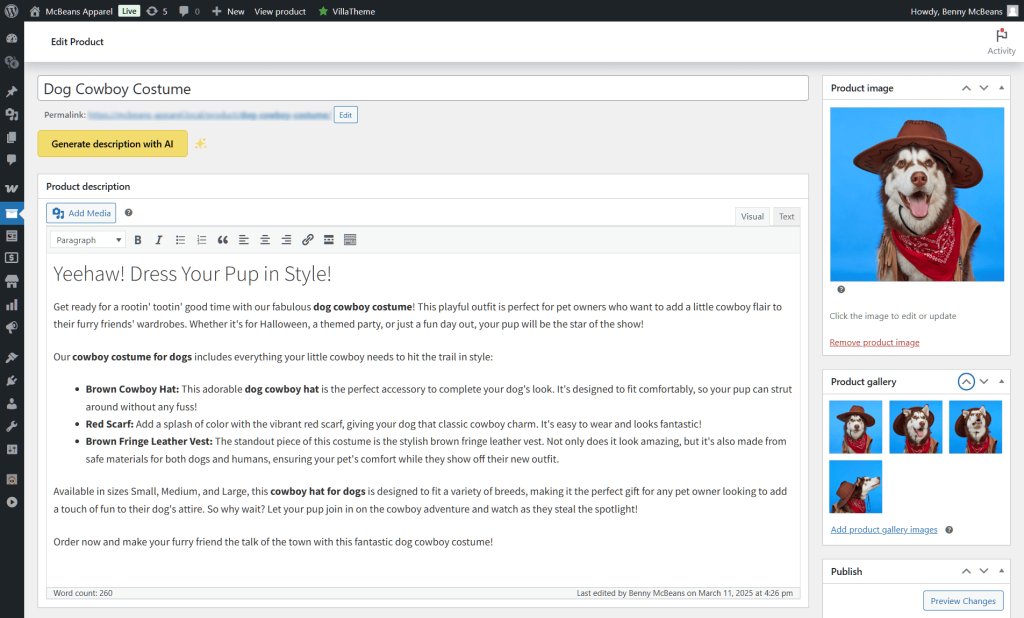Center align the text
This screenshot has height=618, width=1024.
[265, 240]
